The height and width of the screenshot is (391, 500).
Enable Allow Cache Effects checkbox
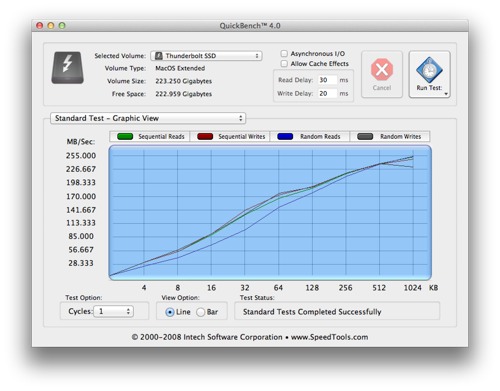284,63
